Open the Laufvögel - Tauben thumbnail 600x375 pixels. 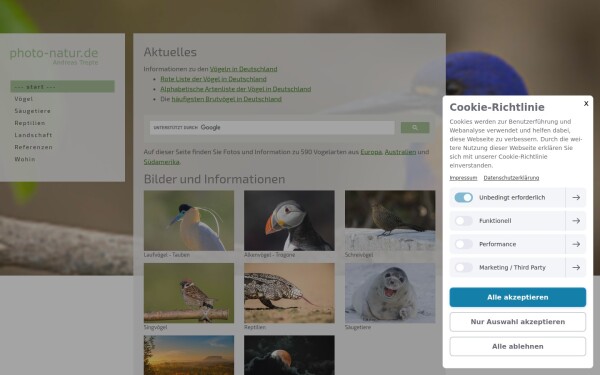189,221
